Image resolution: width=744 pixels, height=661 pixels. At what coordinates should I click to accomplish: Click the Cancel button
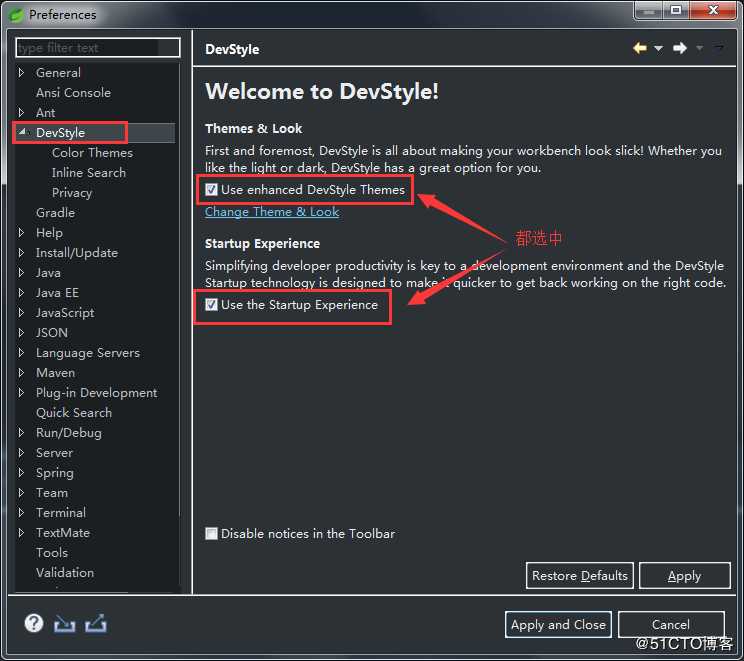(671, 624)
